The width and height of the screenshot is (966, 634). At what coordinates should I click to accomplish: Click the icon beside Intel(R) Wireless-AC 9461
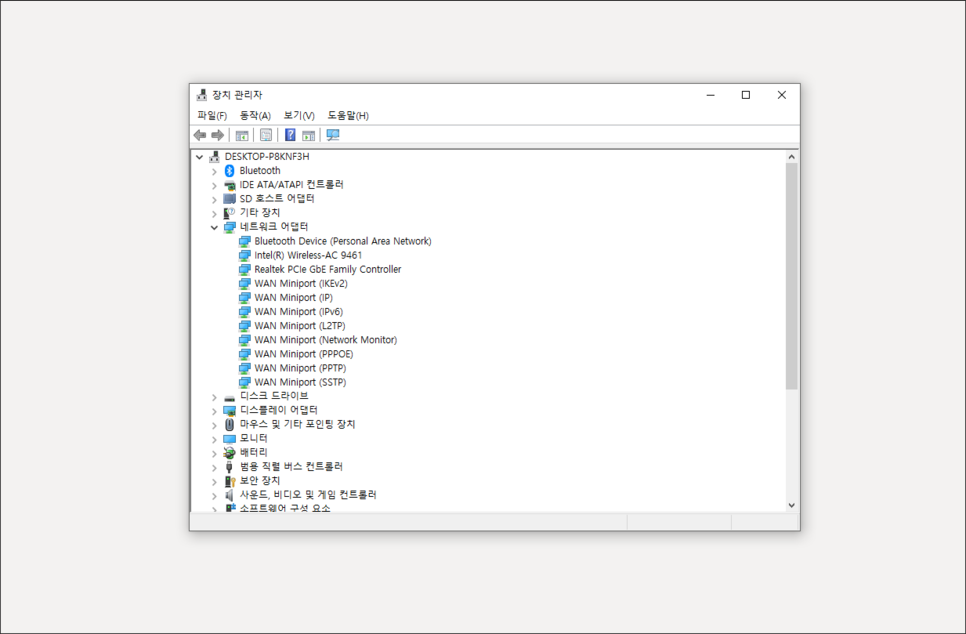(245, 256)
